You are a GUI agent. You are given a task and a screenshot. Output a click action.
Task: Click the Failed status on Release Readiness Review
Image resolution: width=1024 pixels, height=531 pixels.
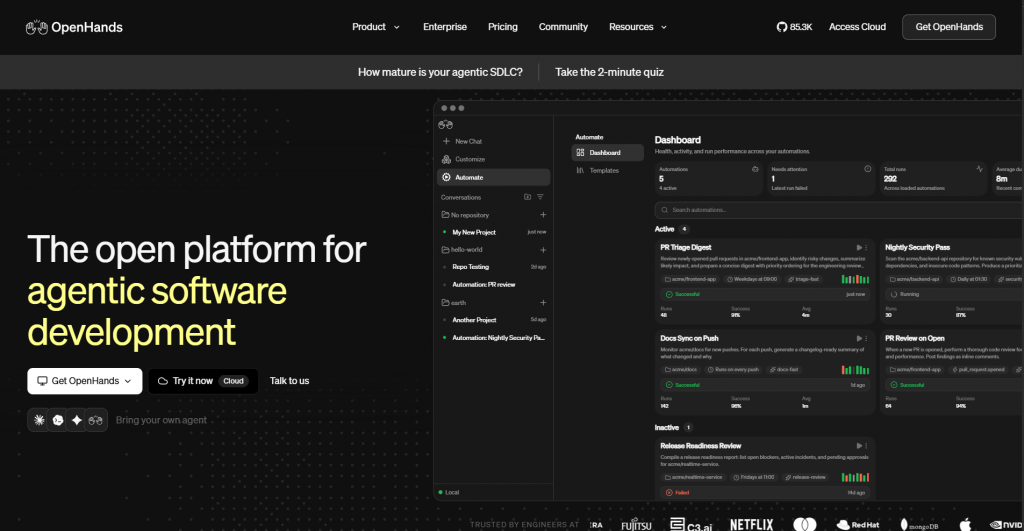pyautogui.click(x=677, y=492)
